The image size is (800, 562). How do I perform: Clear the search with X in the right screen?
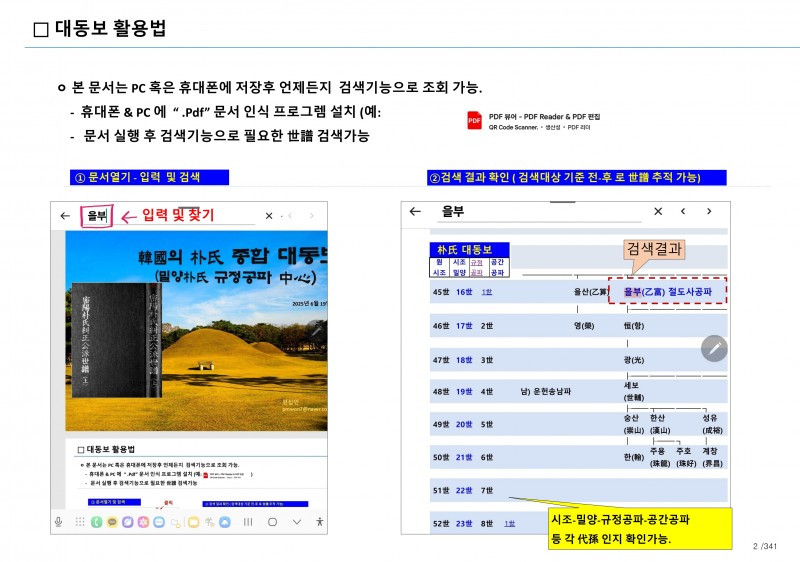tap(658, 211)
